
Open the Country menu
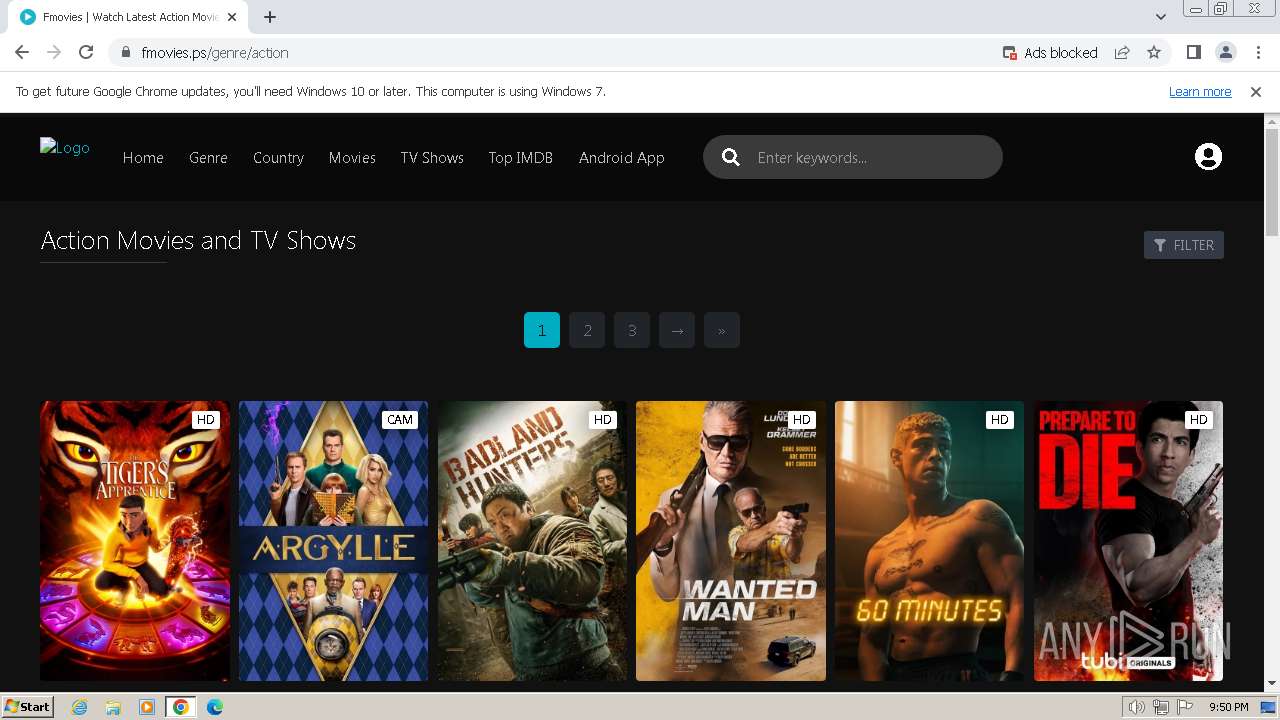(278, 157)
